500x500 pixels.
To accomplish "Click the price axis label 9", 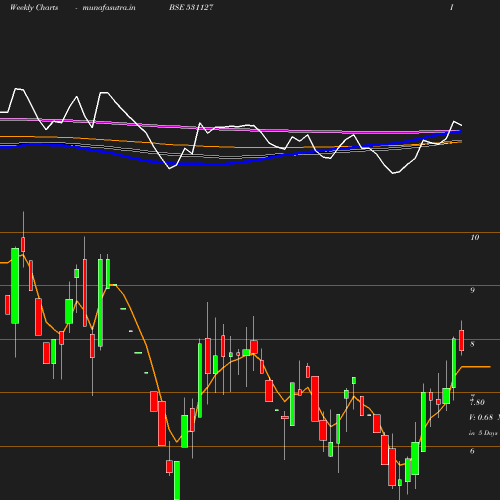I will (472, 290).
